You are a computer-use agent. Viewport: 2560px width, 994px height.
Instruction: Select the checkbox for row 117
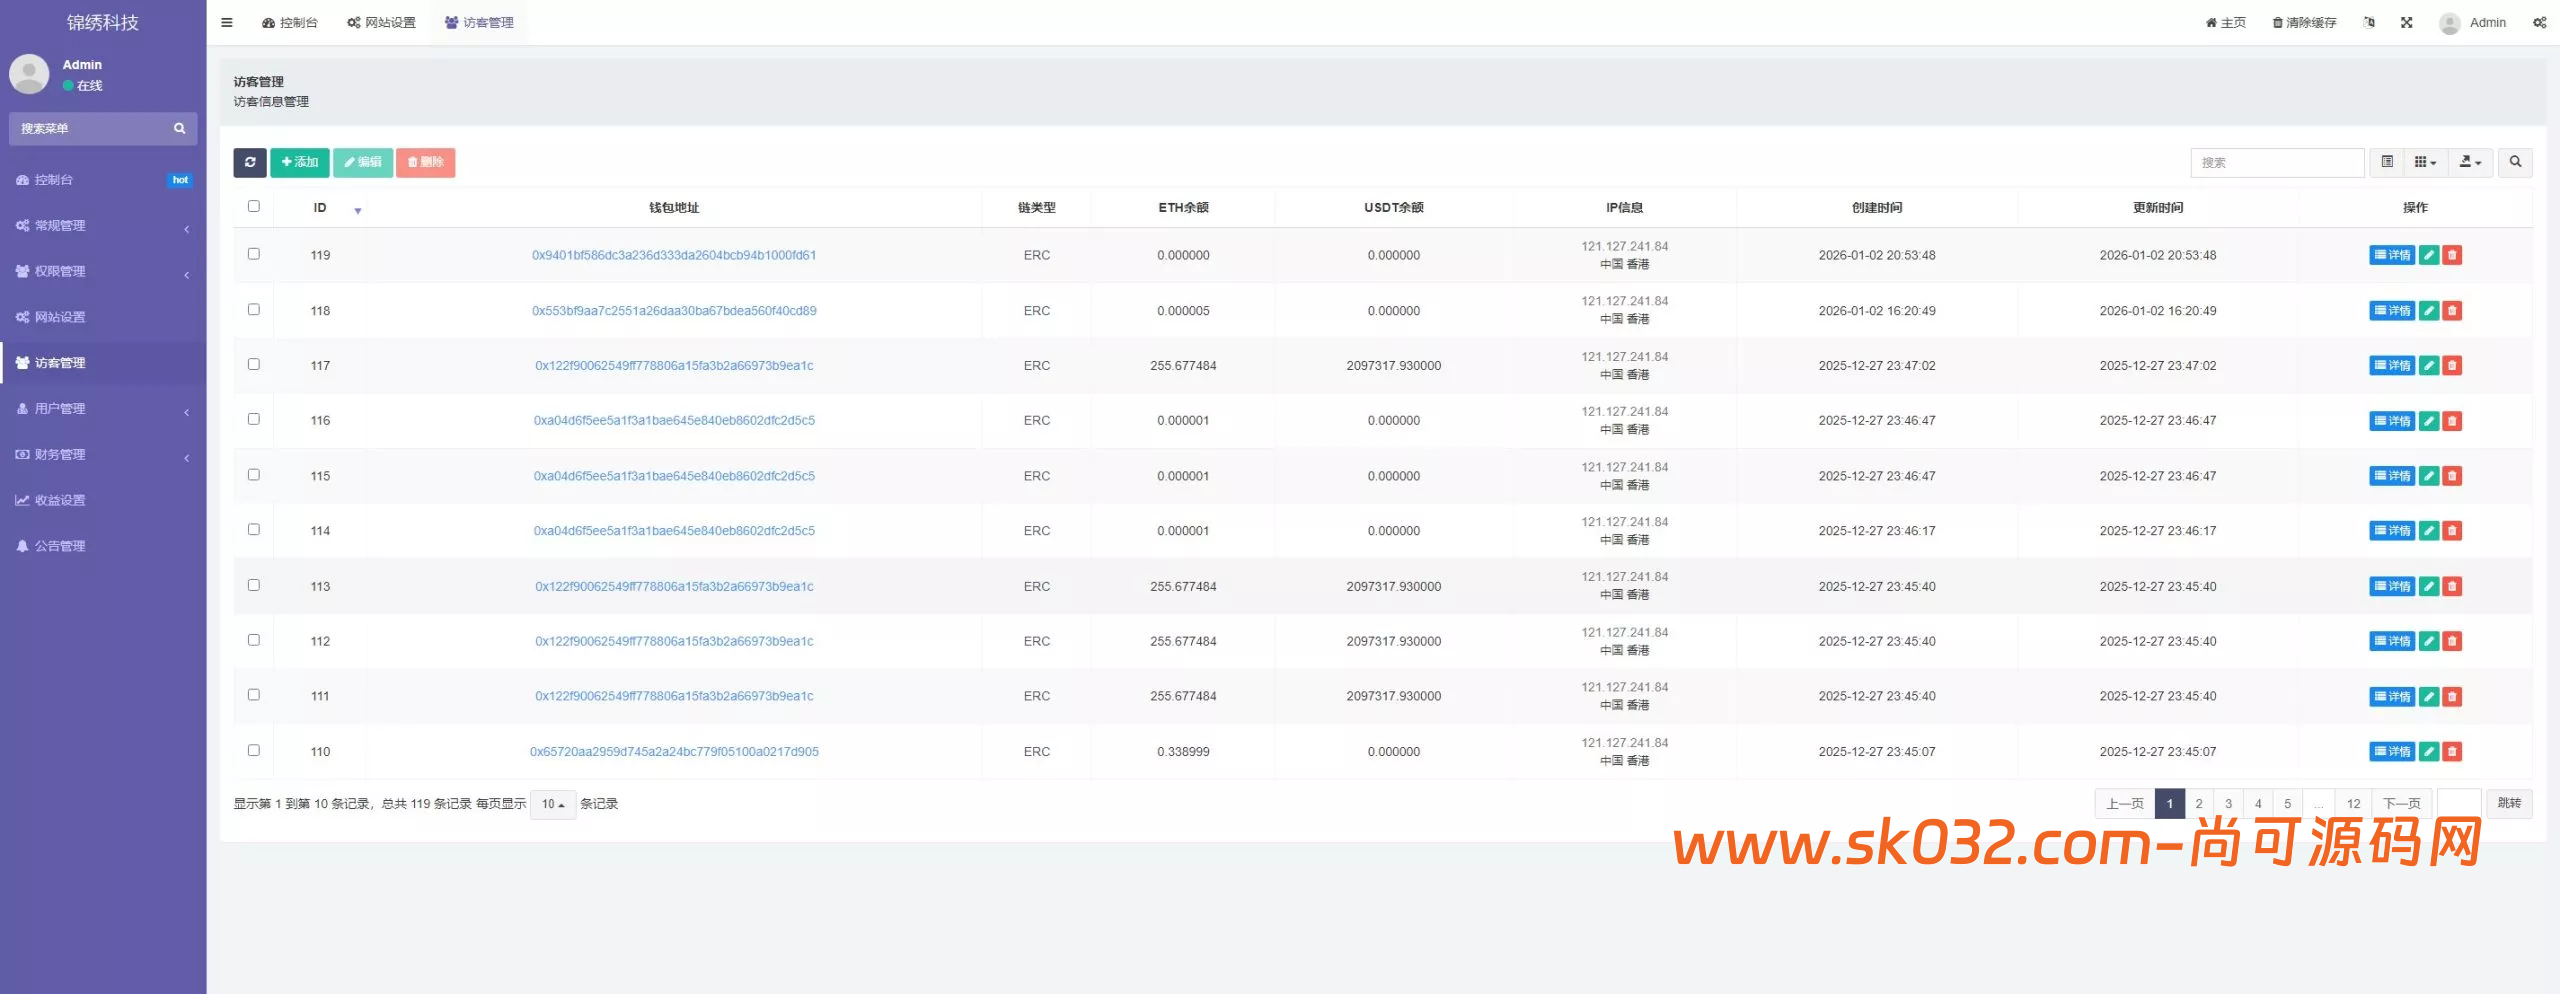point(254,364)
